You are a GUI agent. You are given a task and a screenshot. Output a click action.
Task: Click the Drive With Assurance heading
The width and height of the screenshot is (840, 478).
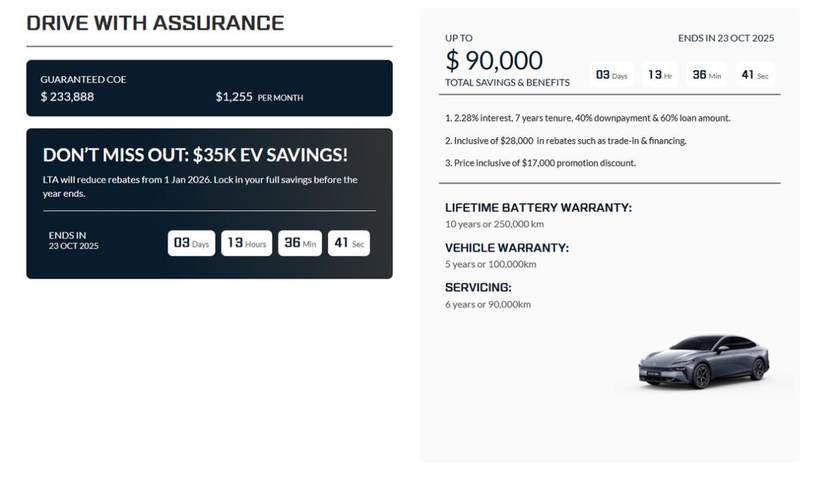pos(155,23)
